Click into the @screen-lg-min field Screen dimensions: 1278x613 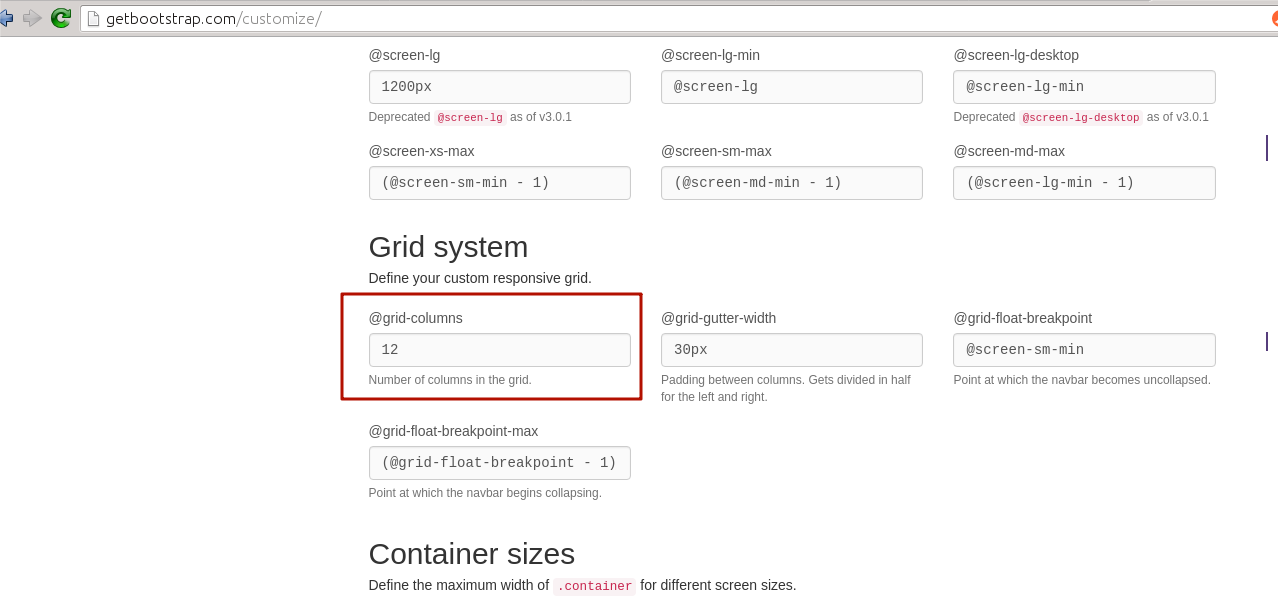(x=791, y=87)
